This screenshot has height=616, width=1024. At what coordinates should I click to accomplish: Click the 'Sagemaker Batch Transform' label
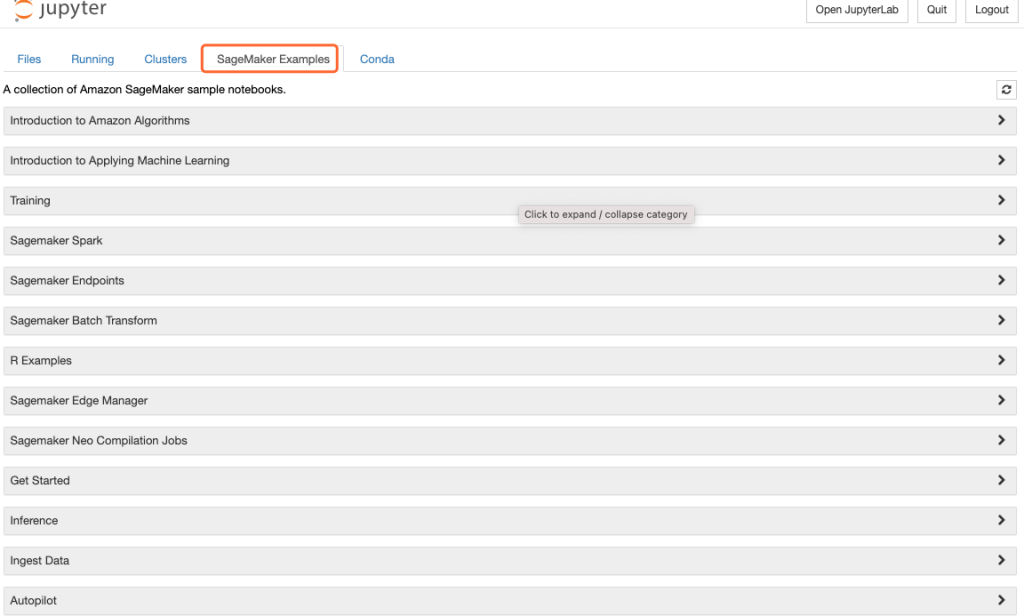84,321
